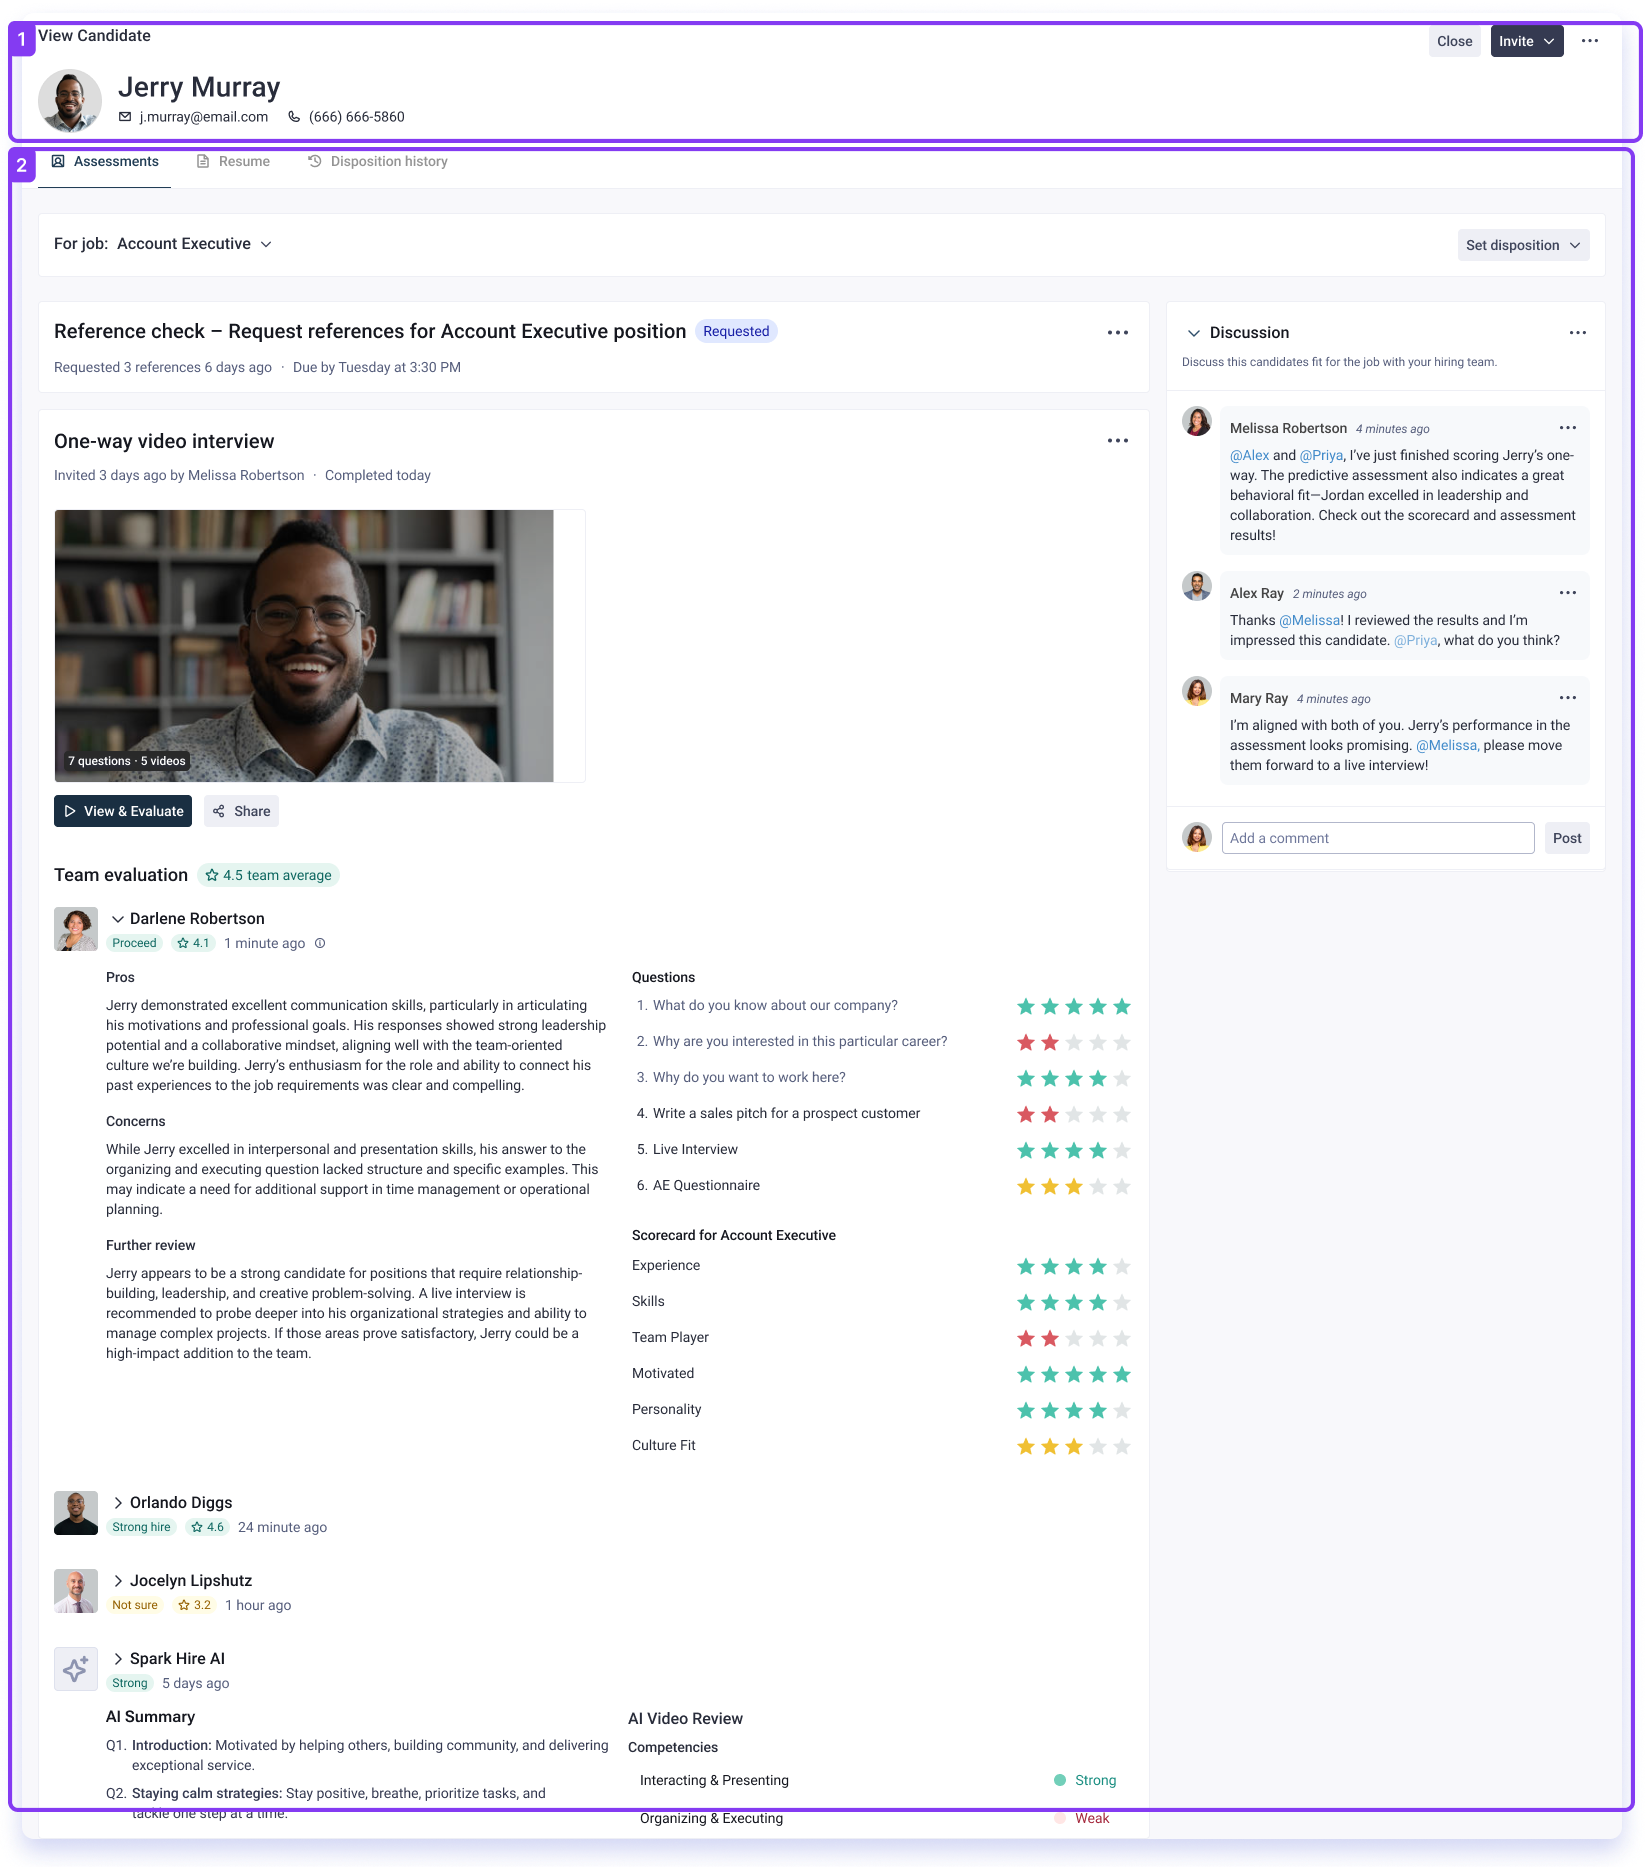1649x1867 pixels.
Task: Open the For job Account Executive dropdown
Action: [194, 244]
